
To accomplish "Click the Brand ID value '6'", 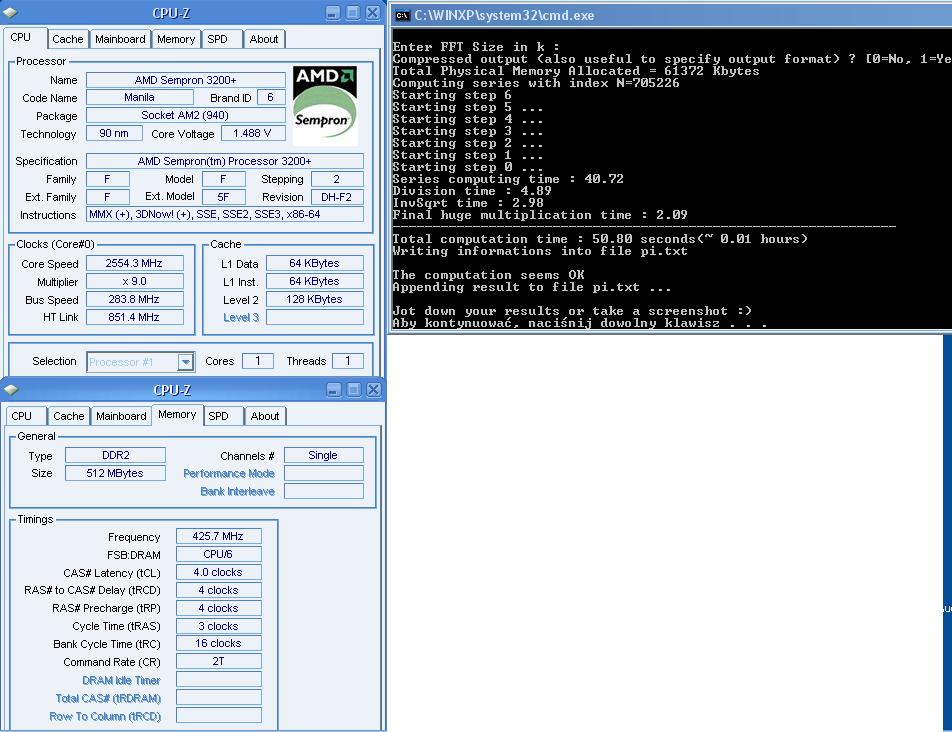I will 271,97.
